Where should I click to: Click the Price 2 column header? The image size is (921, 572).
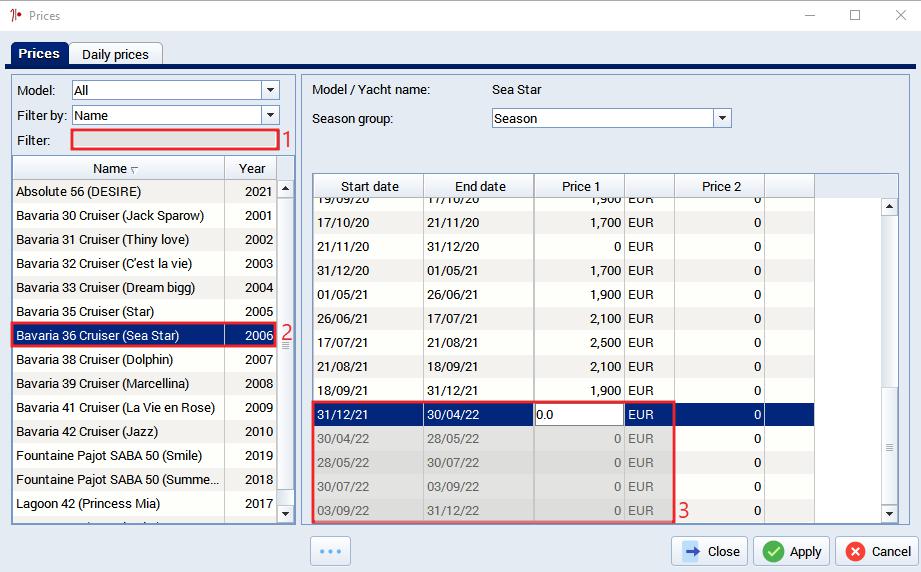721,186
